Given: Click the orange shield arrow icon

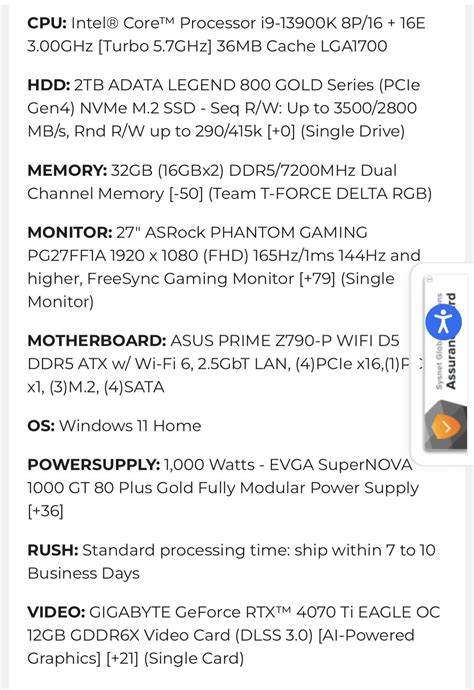Looking at the screenshot, I should 445,426.
